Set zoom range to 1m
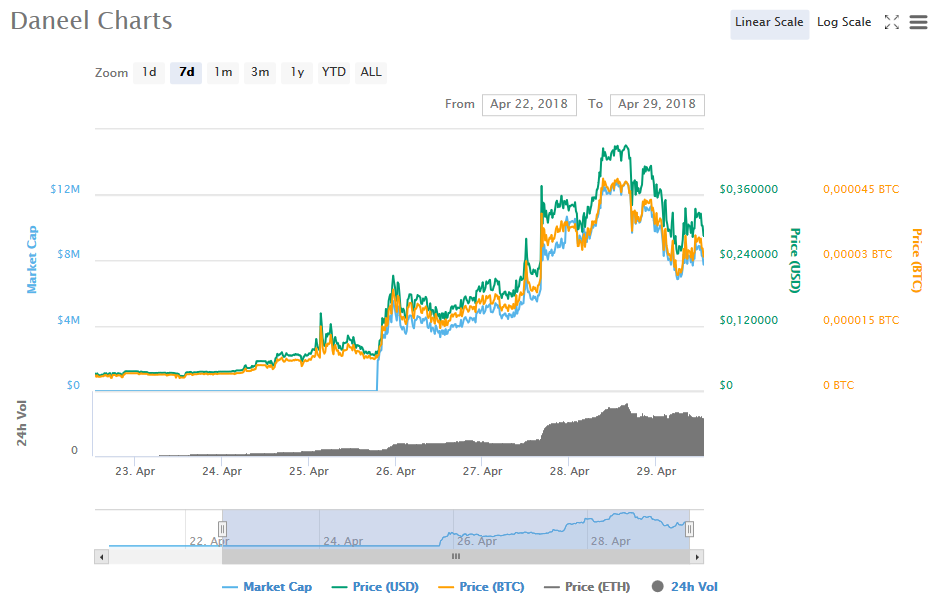 223,72
